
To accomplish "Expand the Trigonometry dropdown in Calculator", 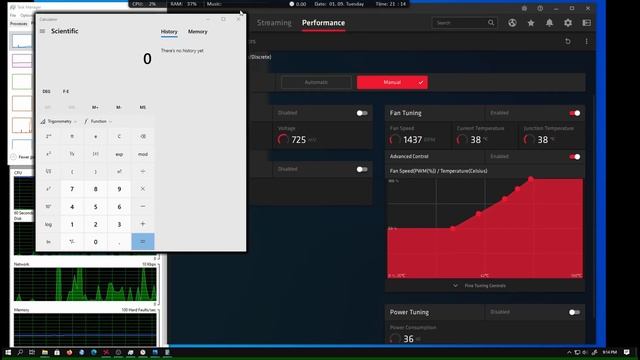I will (x=59, y=121).
